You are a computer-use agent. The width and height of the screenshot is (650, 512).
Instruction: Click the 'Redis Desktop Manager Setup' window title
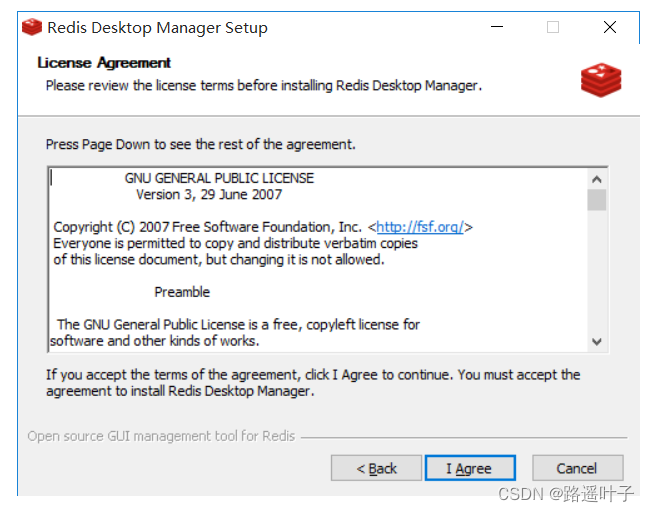tap(158, 28)
